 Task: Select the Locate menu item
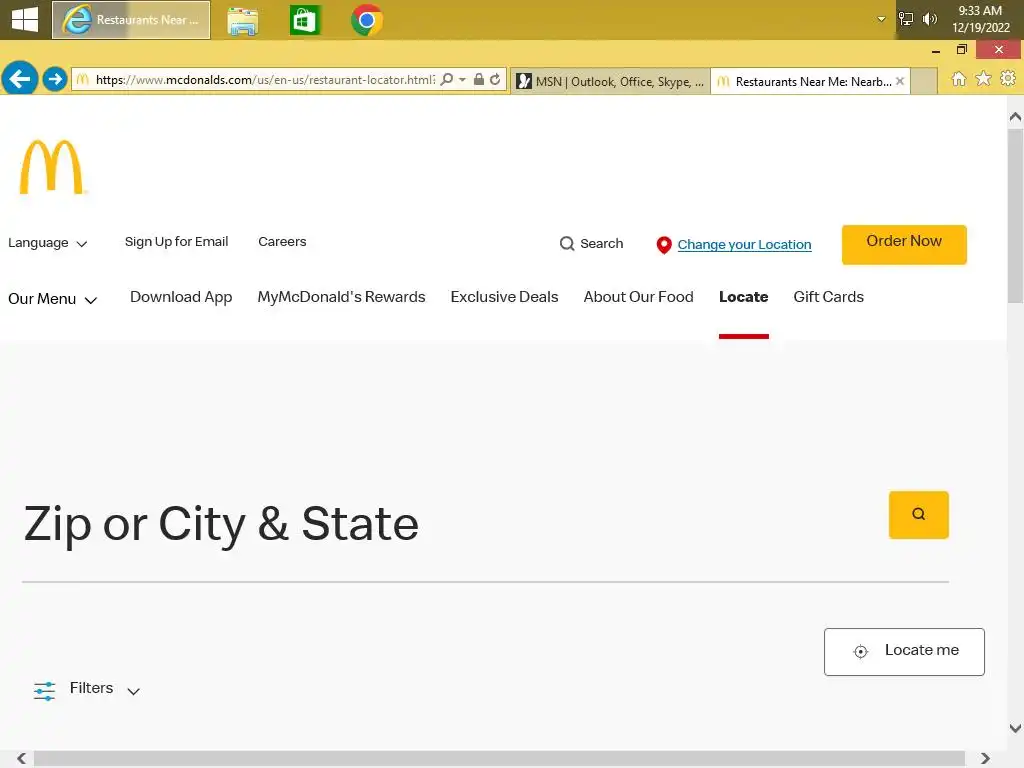click(x=743, y=297)
